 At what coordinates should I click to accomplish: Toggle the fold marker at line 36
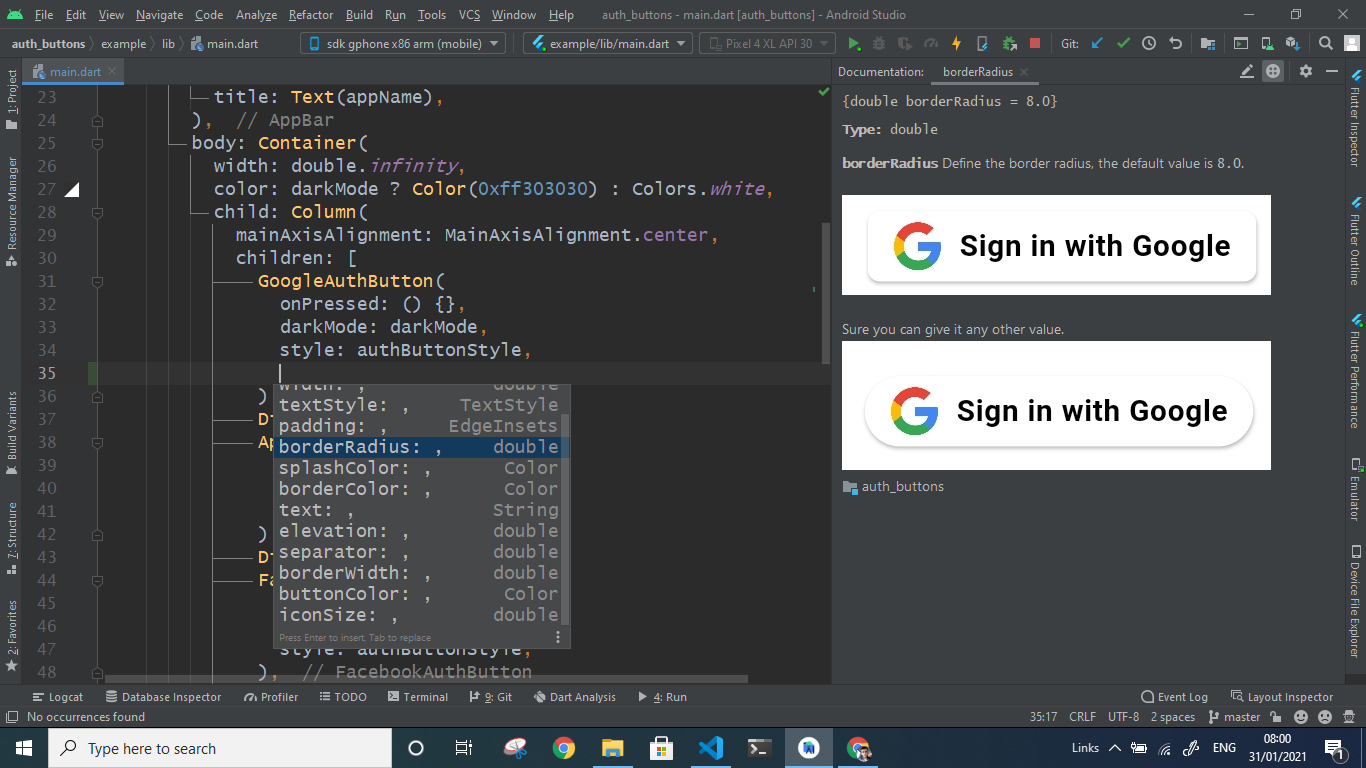click(97, 396)
